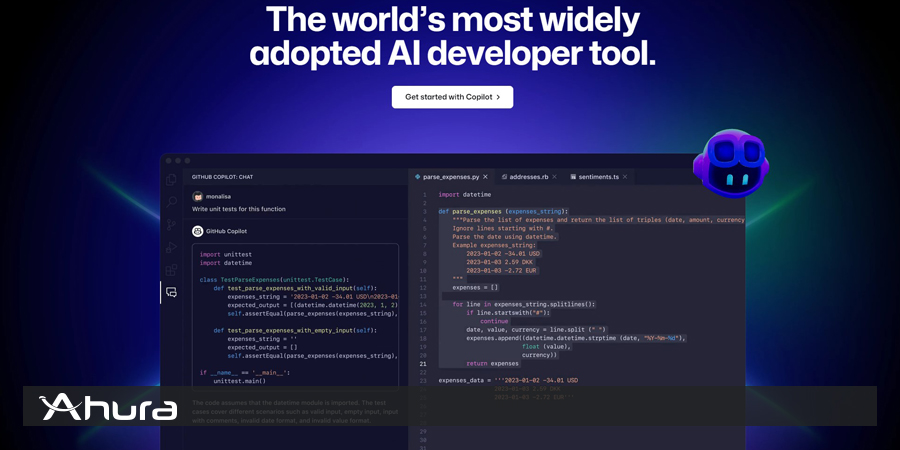This screenshot has width=900, height=450.
Task: Click the if __name__ == '__main__' line
Action: pyautogui.click(x=245, y=373)
